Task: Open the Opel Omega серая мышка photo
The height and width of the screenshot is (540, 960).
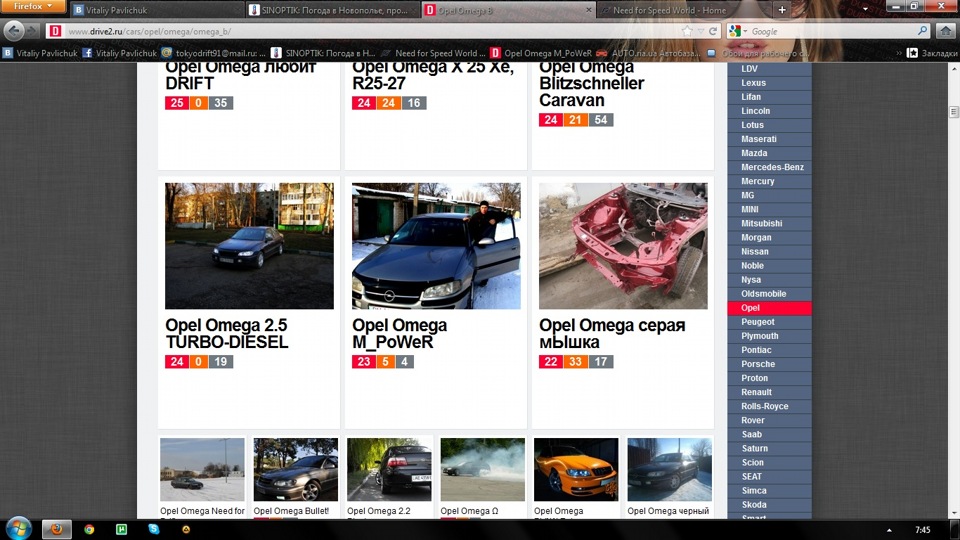Action: pos(623,246)
